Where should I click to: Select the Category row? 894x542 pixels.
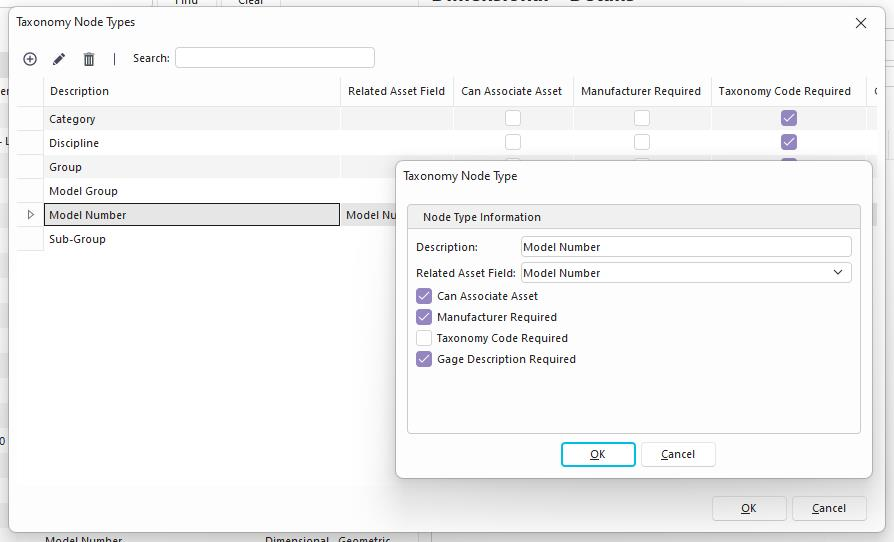[190, 119]
